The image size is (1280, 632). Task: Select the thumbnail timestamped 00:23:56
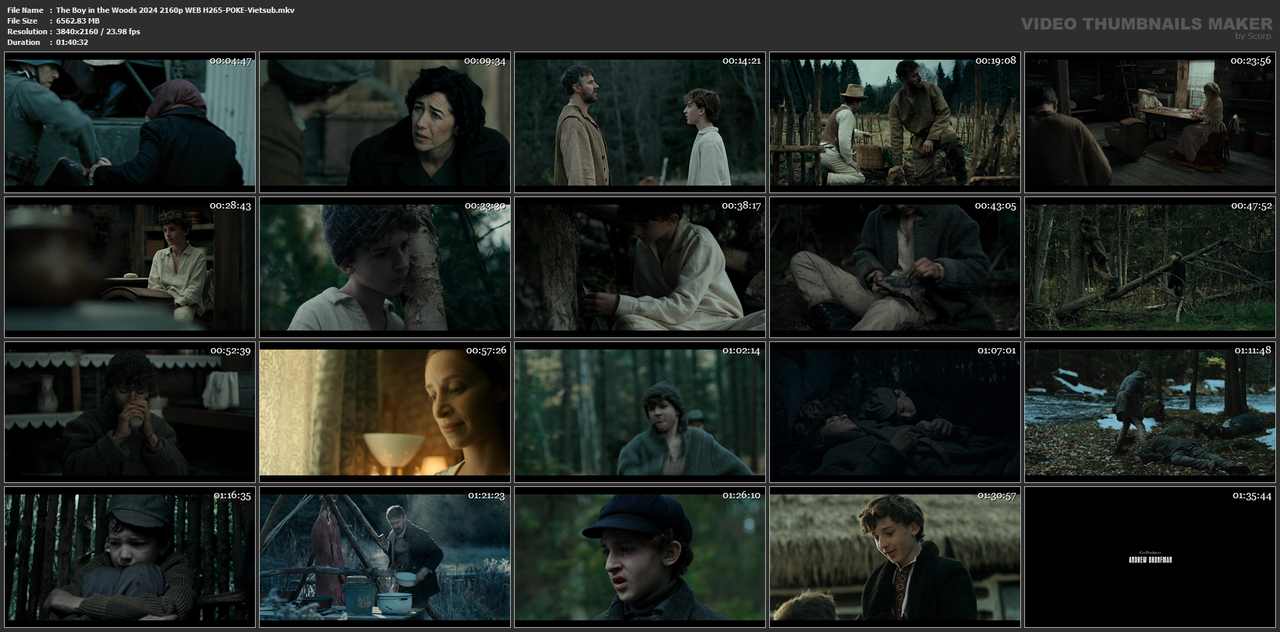1150,122
